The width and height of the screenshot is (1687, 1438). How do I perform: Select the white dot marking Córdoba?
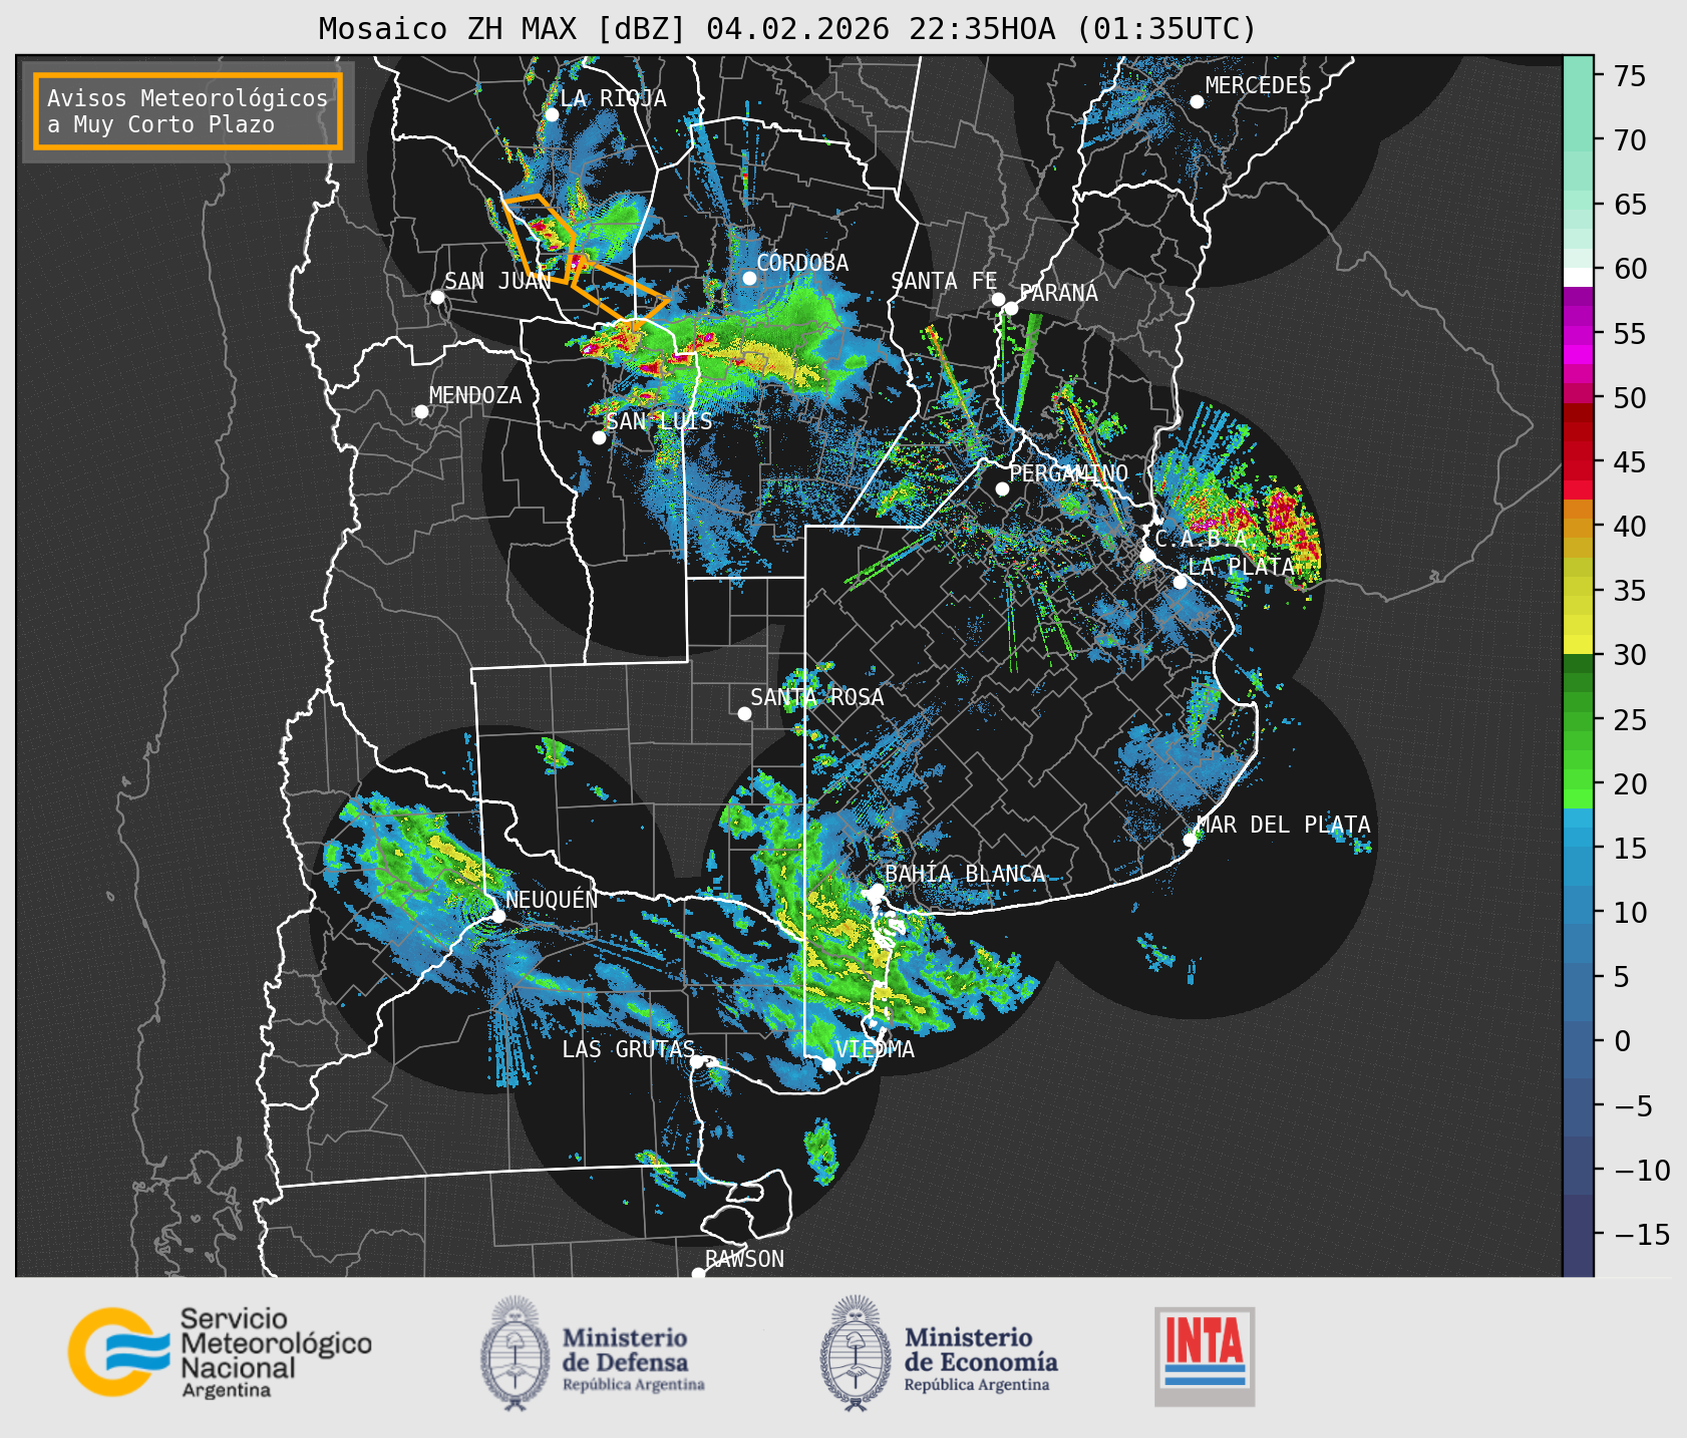[x=749, y=278]
